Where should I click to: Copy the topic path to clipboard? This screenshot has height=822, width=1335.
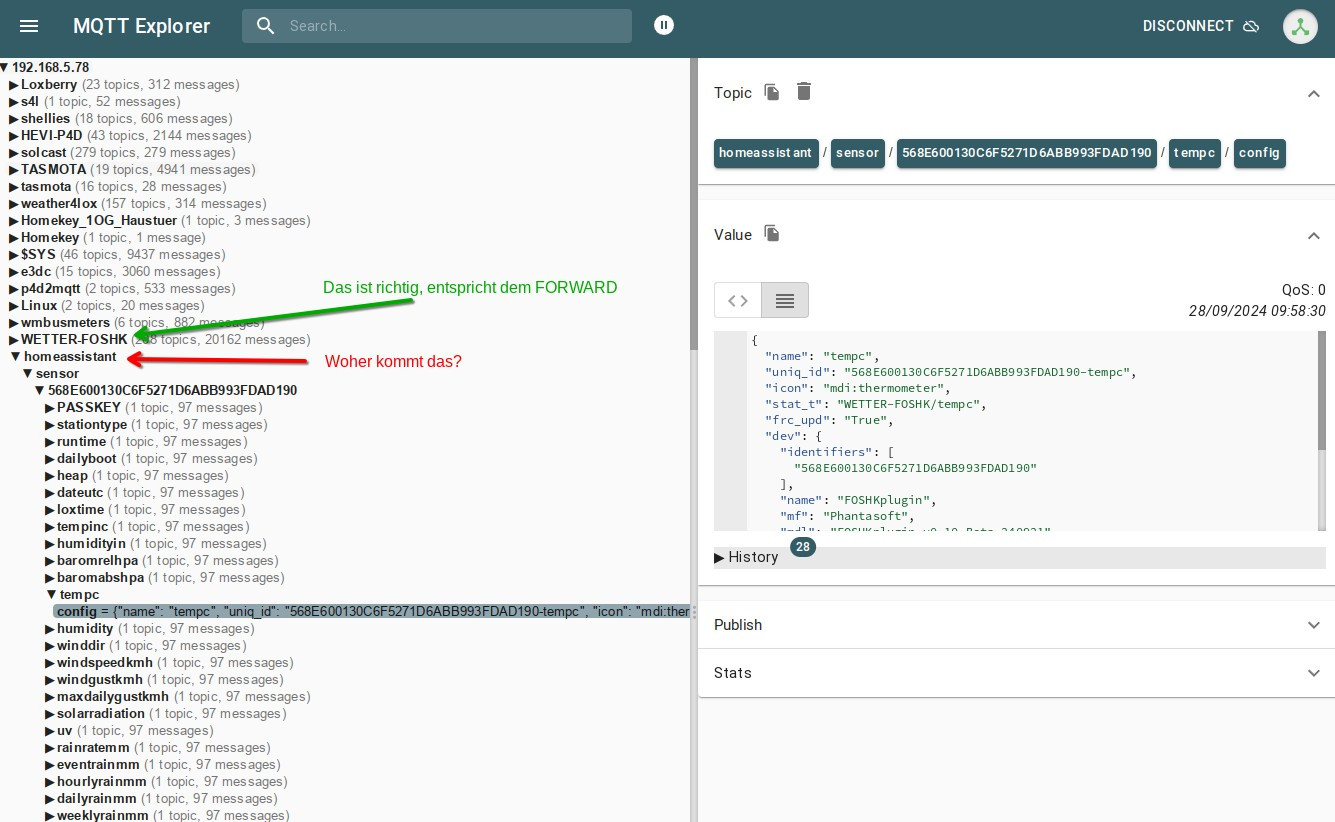pos(772,92)
